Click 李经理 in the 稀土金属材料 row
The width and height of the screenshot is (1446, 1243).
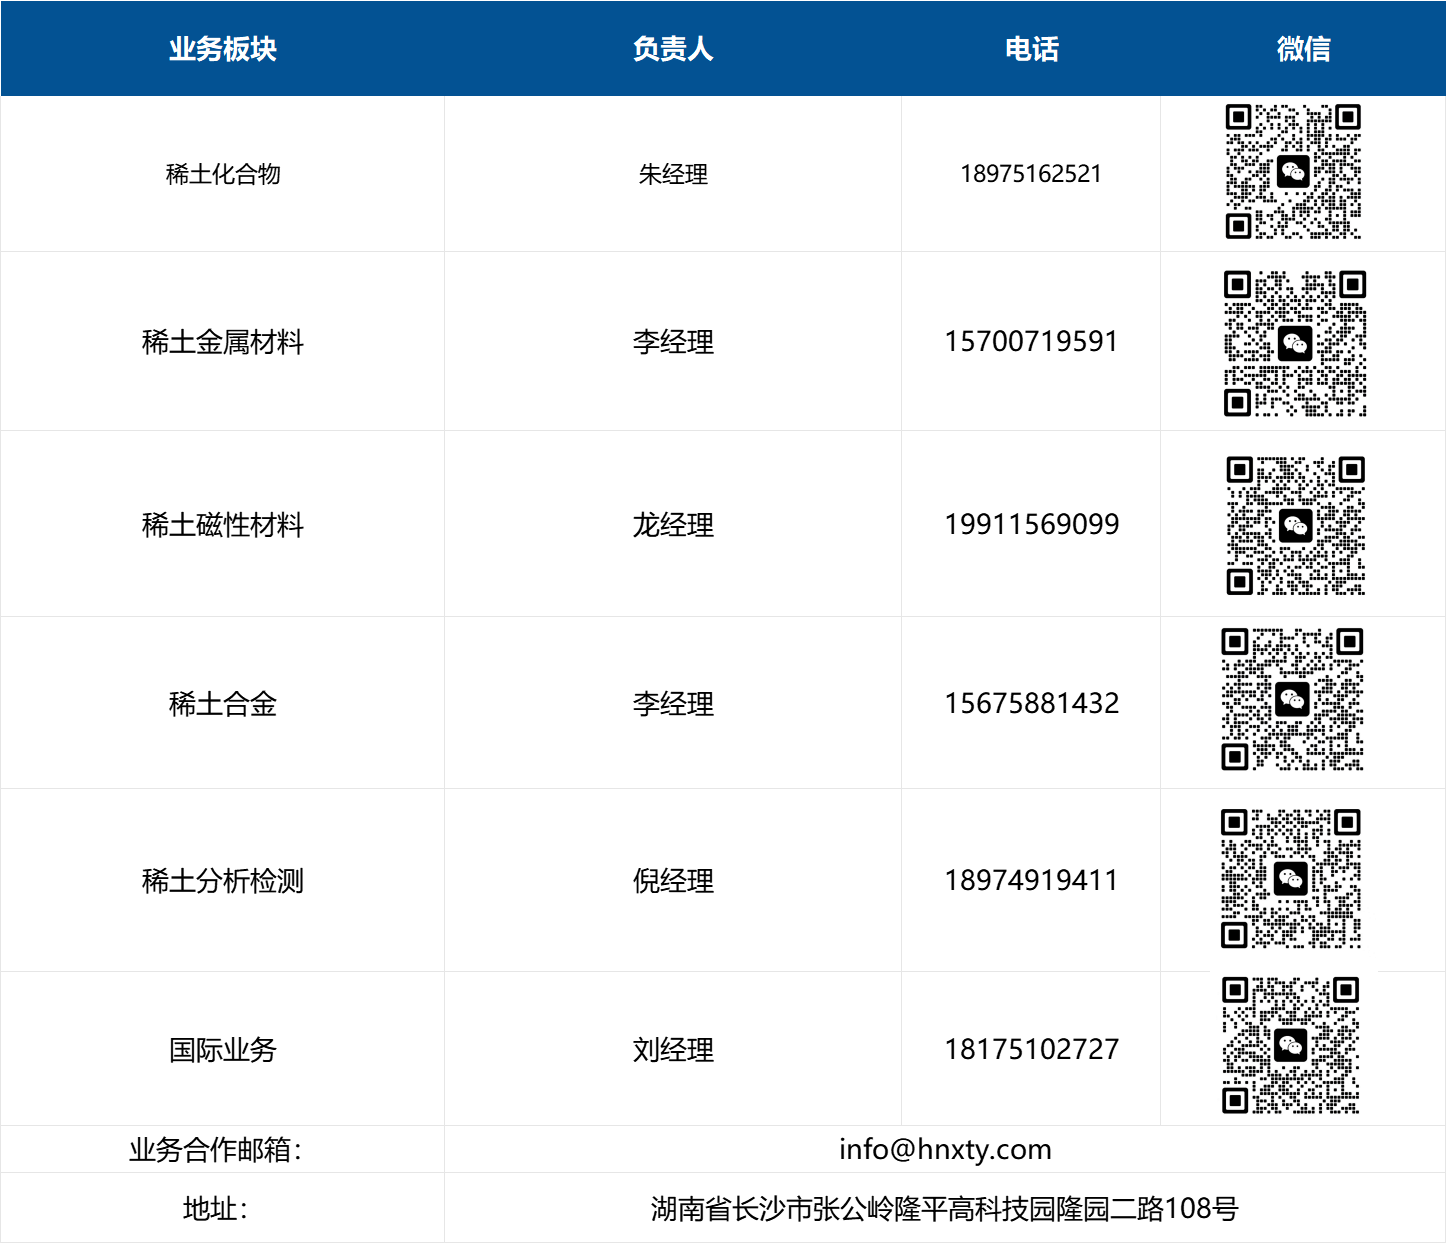[673, 342]
